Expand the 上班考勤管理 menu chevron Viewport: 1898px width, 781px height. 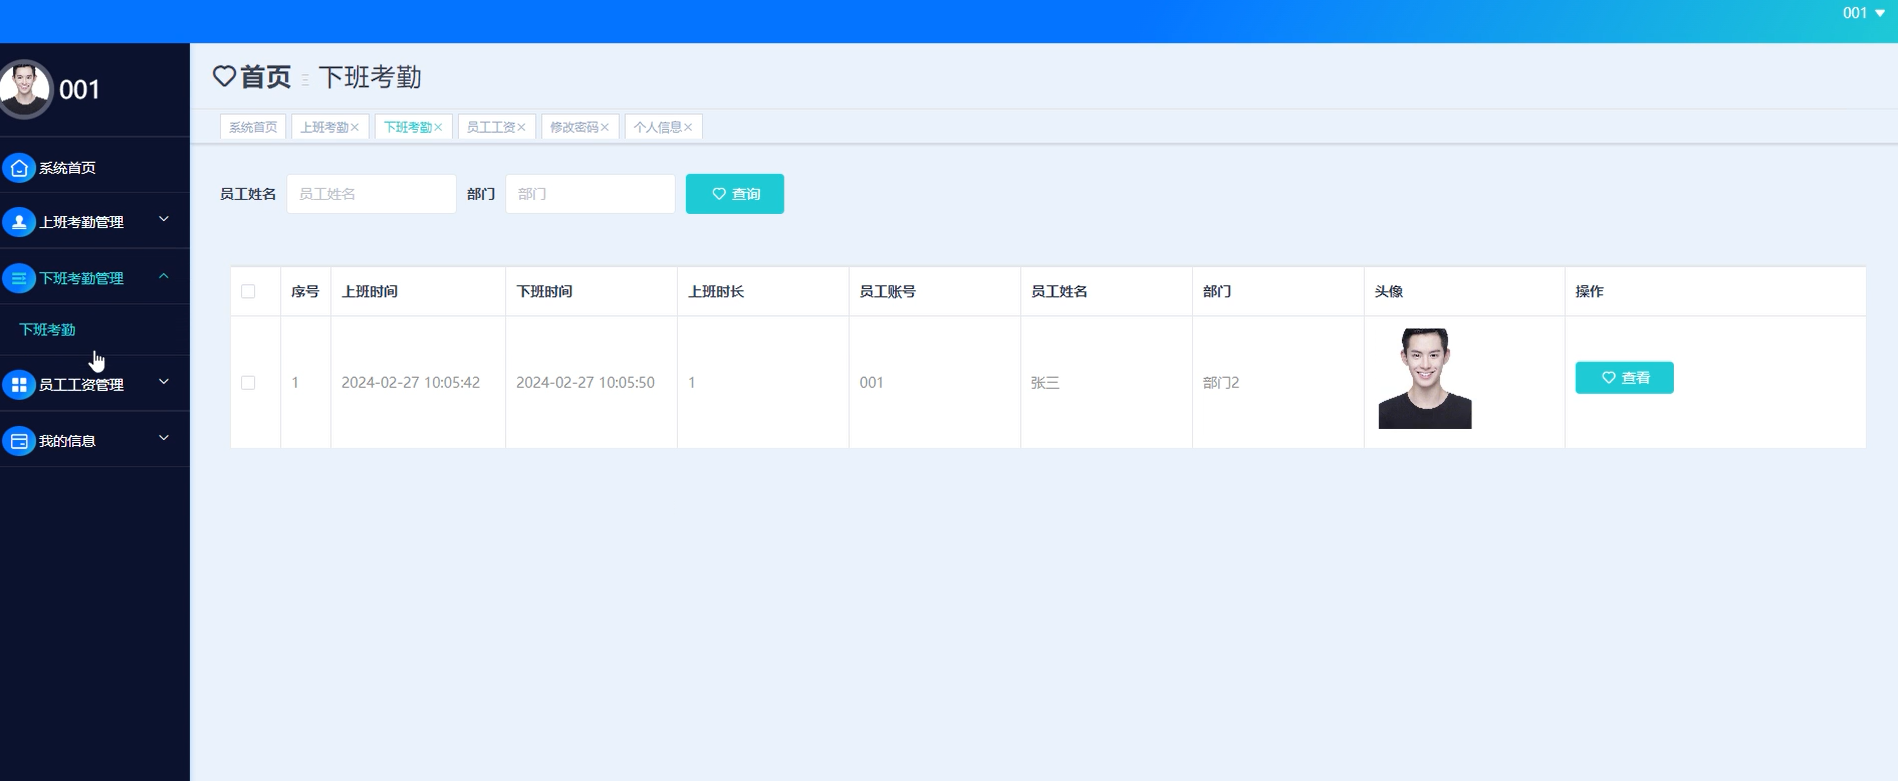[x=164, y=219]
